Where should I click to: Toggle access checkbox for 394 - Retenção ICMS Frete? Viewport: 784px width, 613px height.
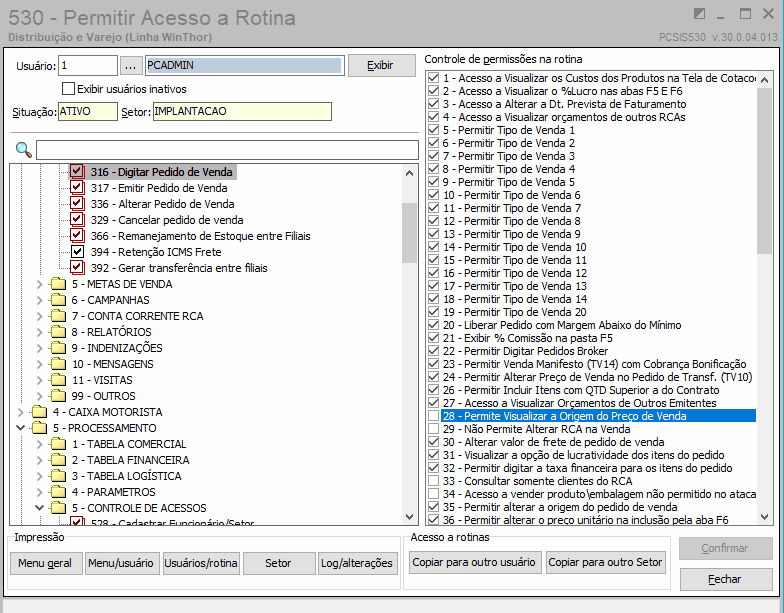[77, 252]
